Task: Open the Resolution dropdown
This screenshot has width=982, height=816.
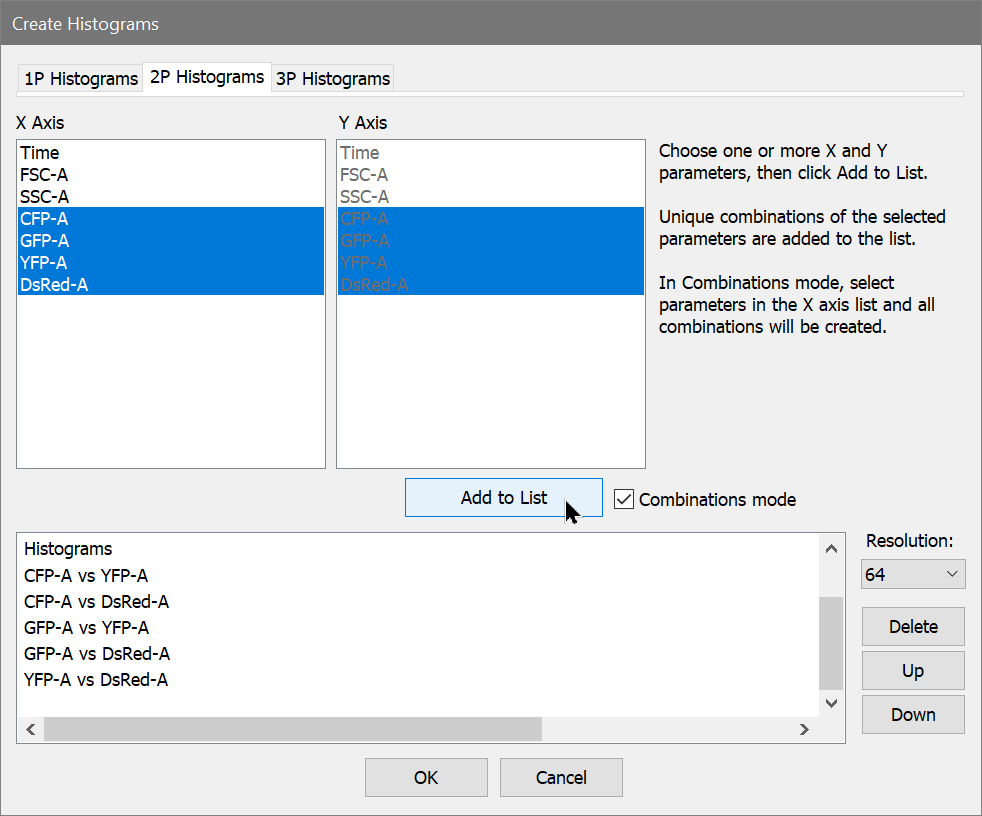Action: [912, 575]
